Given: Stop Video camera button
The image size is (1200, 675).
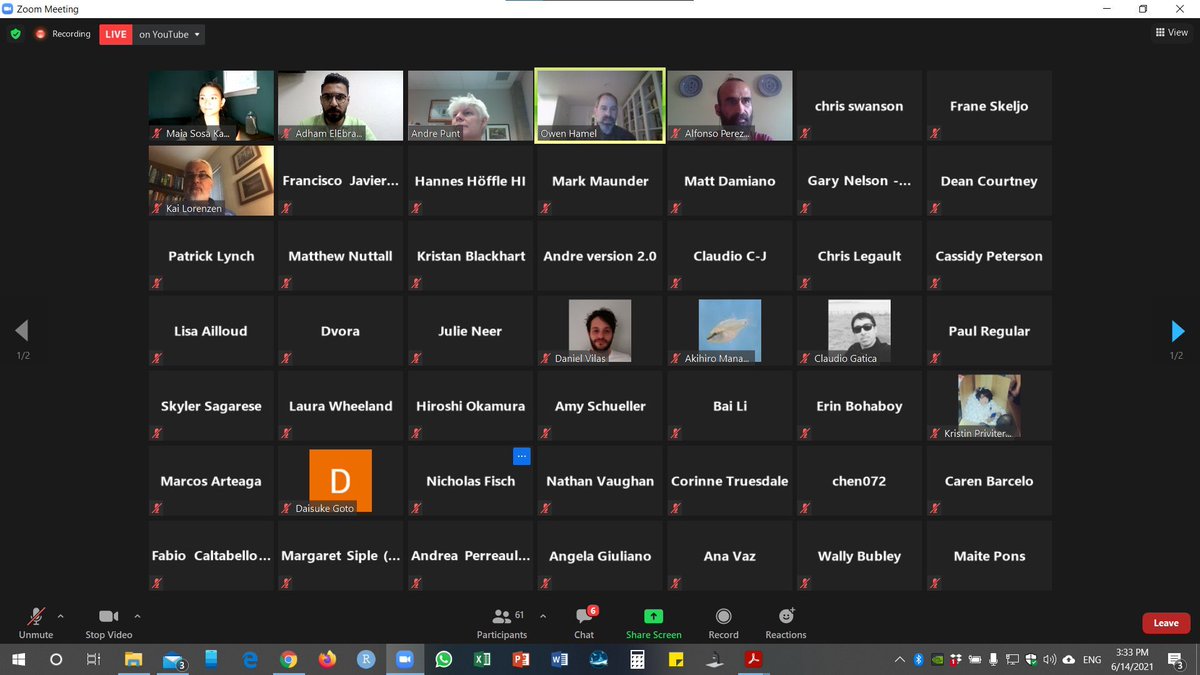Looking at the screenshot, I should [108, 622].
